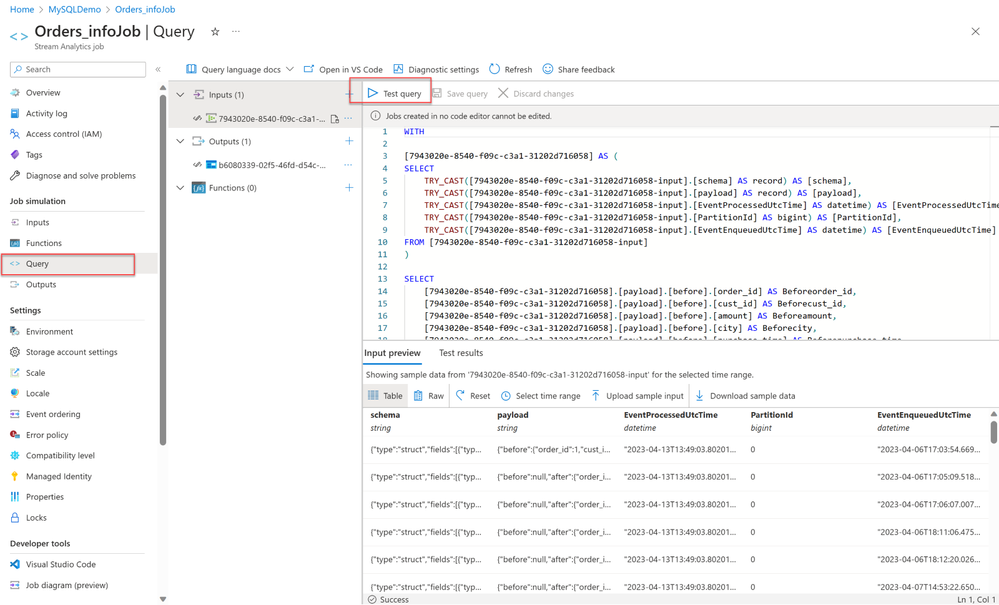Select Raw view of sample data
The width and height of the screenshot is (999, 605).
[x=429, y=396]
